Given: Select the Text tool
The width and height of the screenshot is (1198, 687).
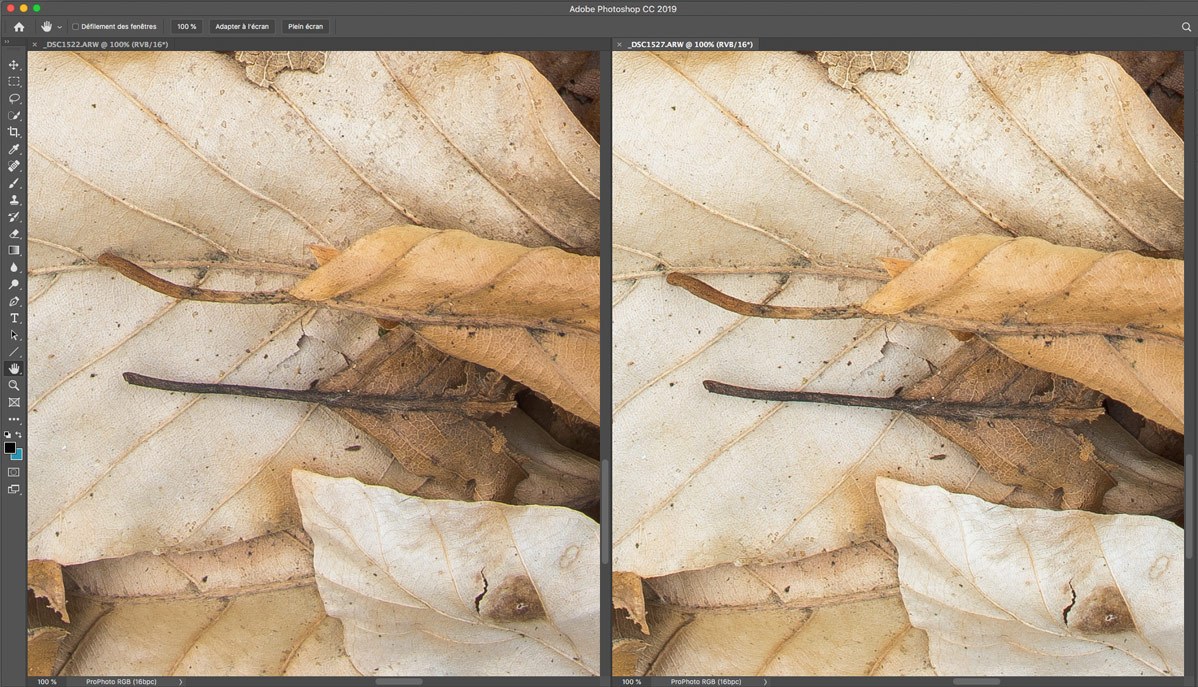Looking at the screenshot, I should [14, 318].
